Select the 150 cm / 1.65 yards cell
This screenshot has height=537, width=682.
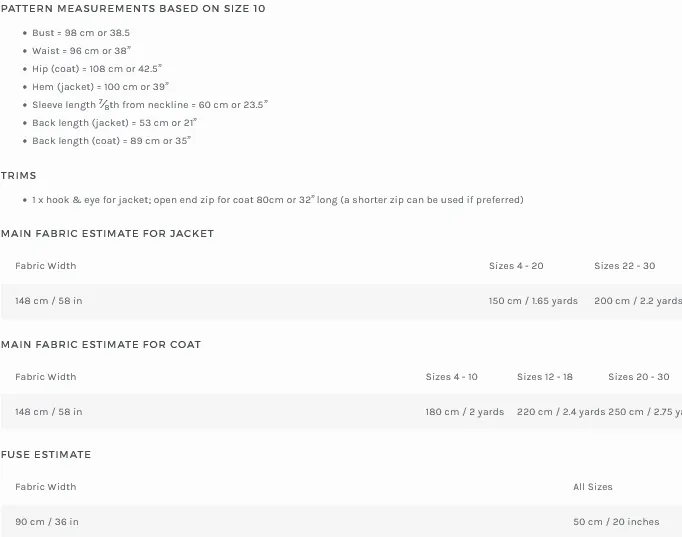click(x=533, y=301)
